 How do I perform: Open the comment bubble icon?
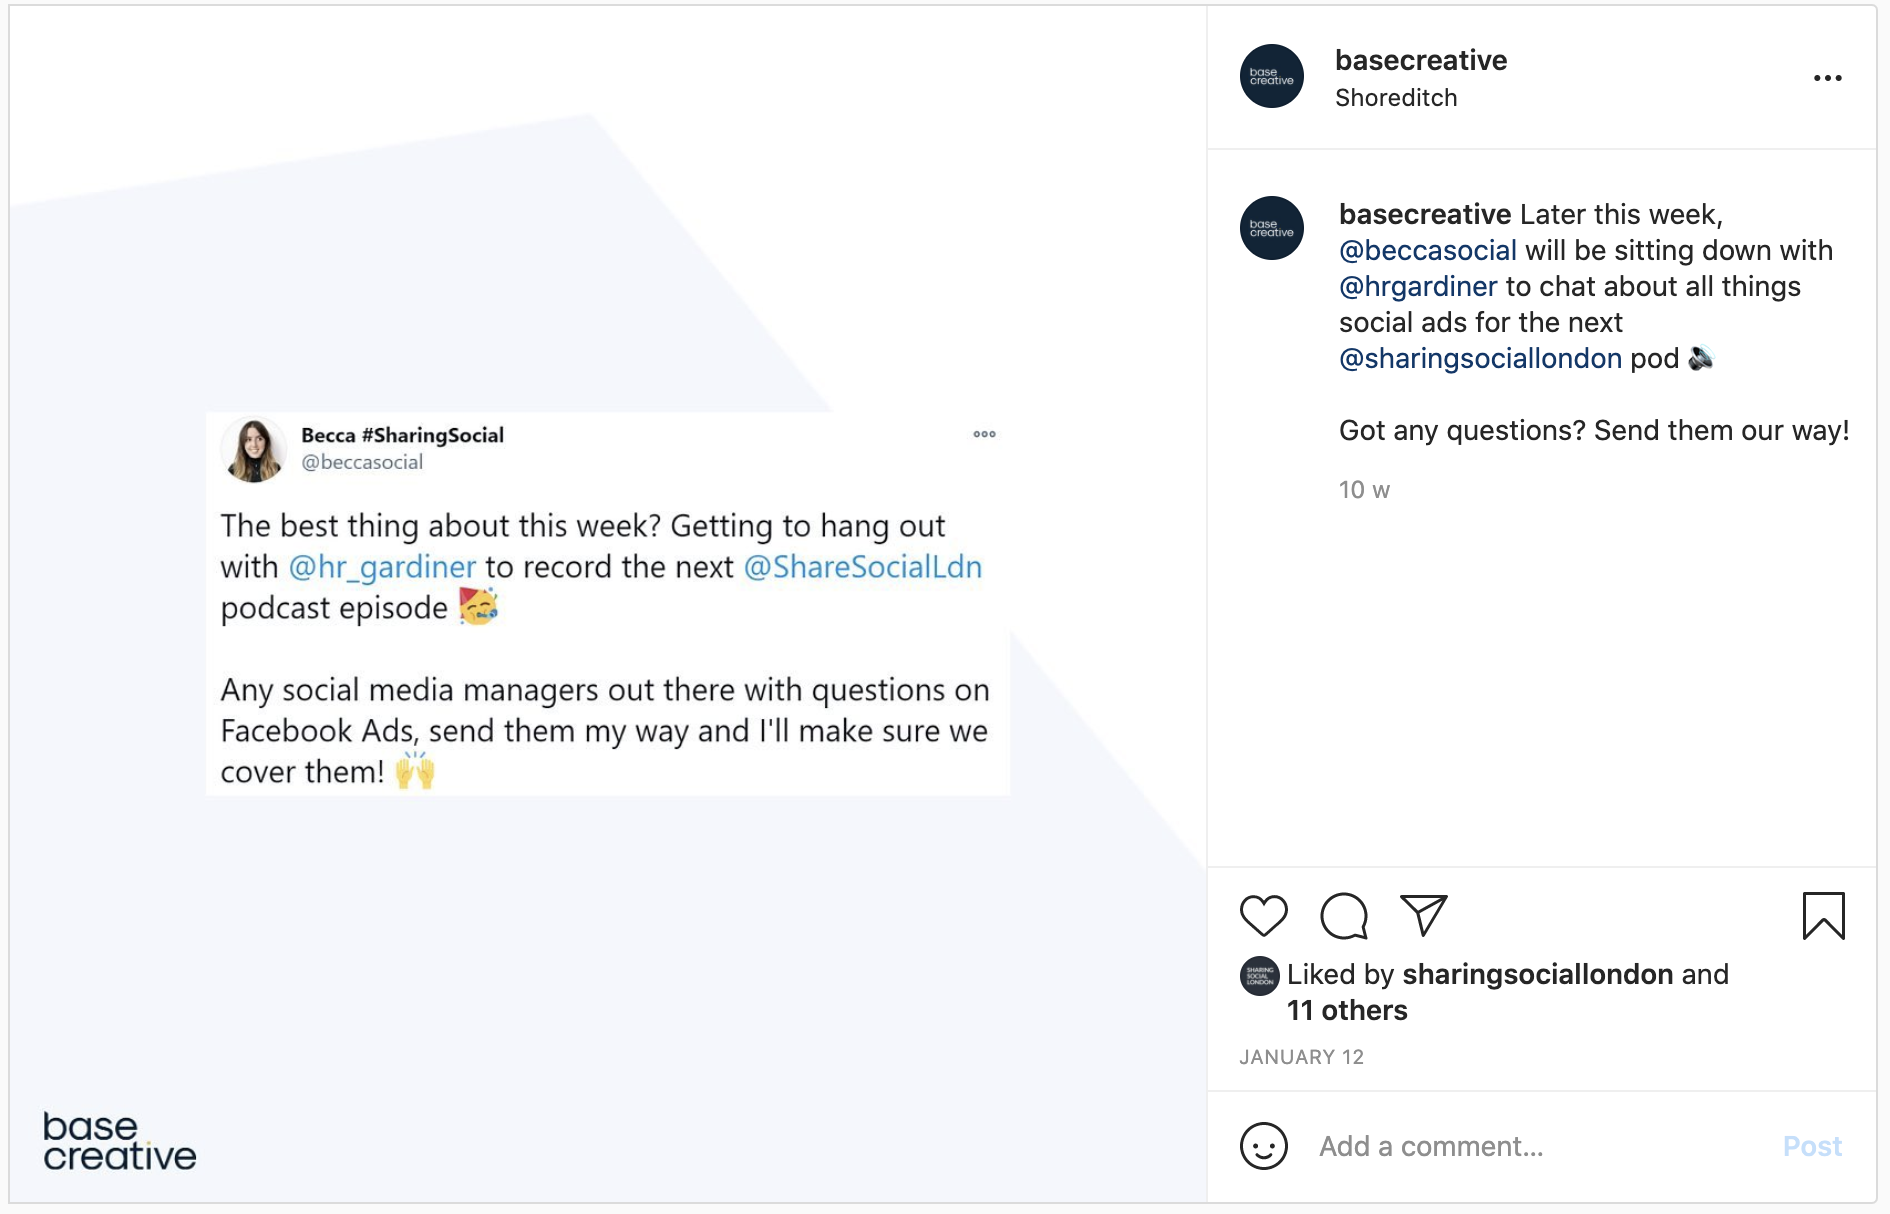click(x=1344, y=915)
